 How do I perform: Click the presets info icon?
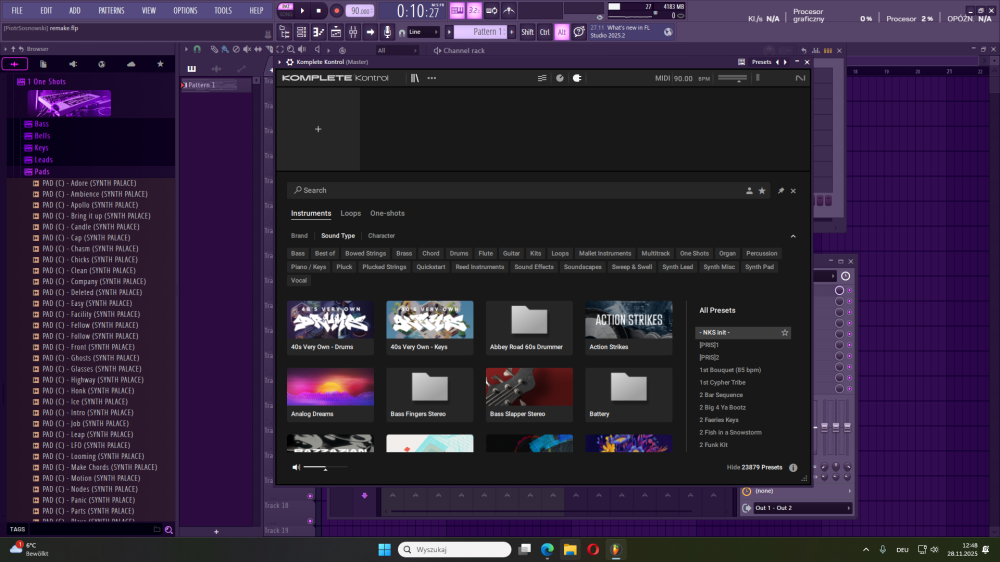click(x=793, y=468)
